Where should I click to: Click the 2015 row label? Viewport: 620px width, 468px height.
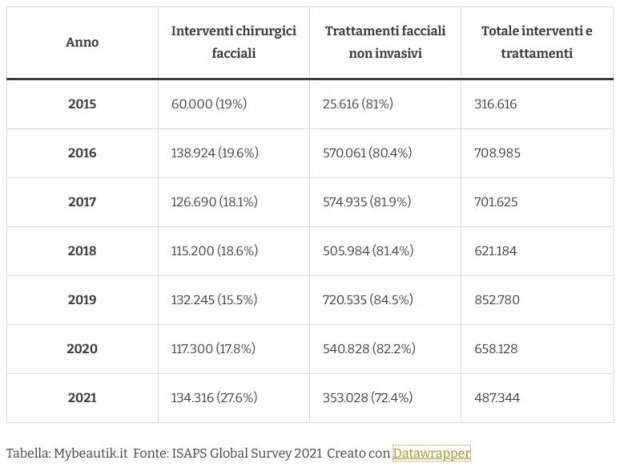click(x=82, y=104)
